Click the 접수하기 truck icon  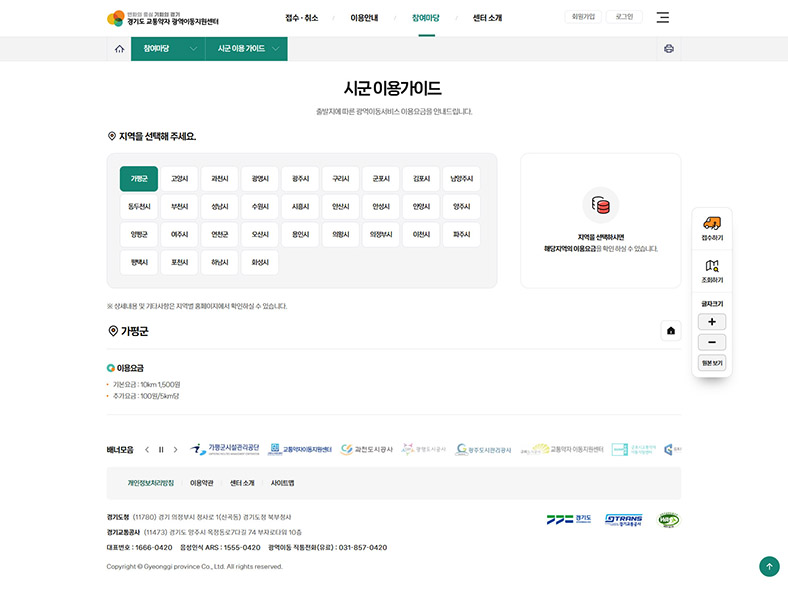(712, 227)
